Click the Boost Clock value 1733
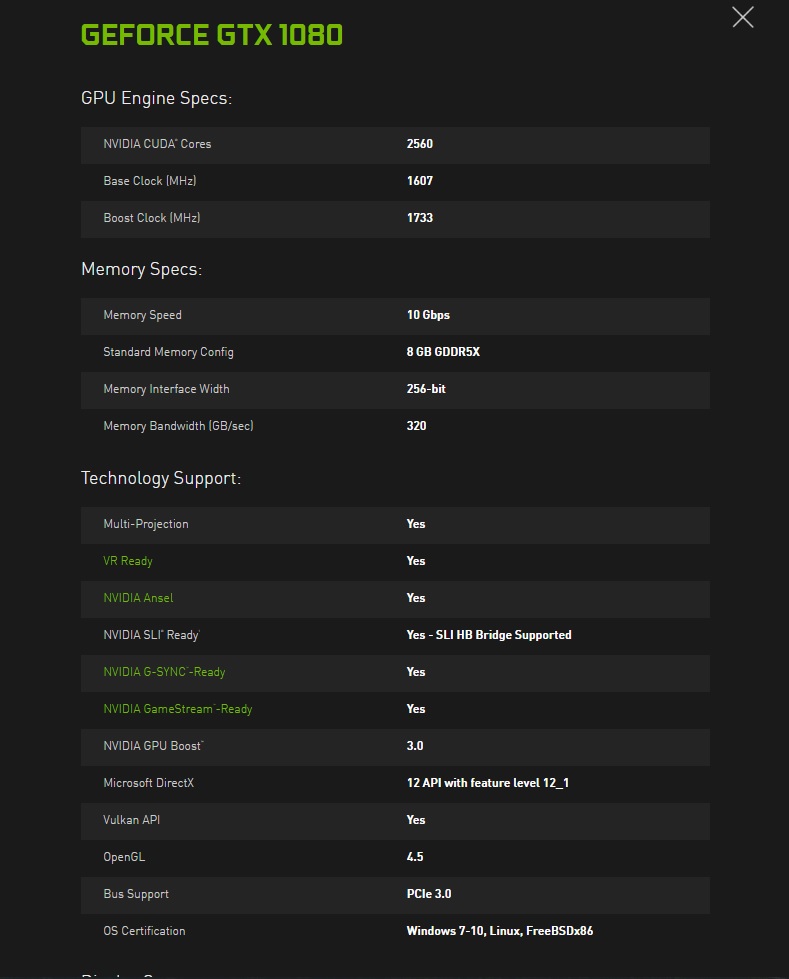The width and height of the screenshot is (789, 979). pyautogui.click(x=419, y=218)
